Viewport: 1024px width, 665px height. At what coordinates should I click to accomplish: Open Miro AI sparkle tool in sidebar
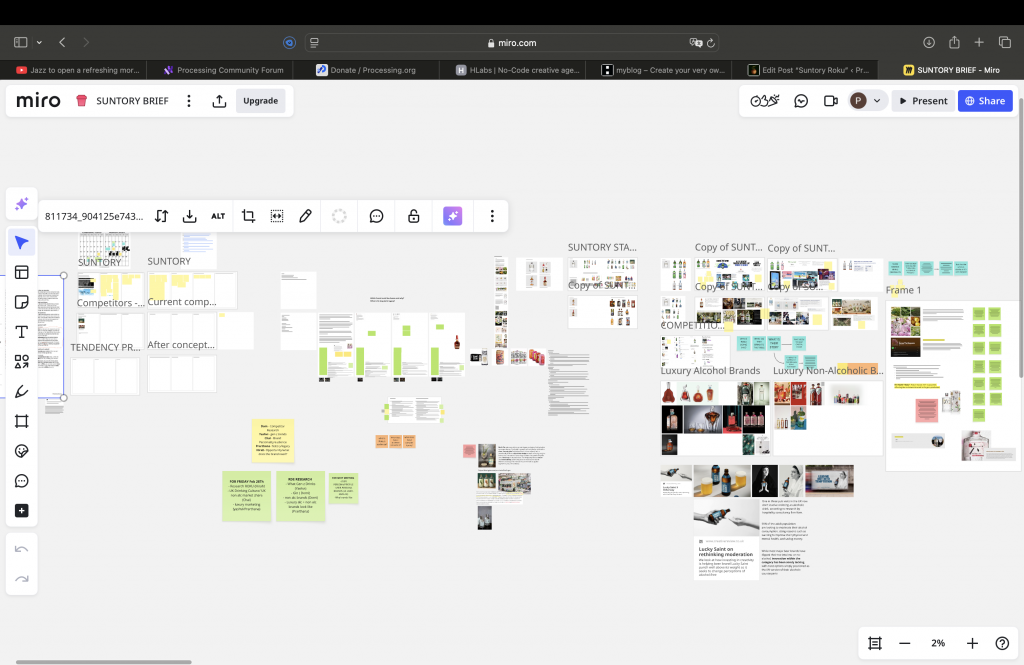(x=22, y=204)
